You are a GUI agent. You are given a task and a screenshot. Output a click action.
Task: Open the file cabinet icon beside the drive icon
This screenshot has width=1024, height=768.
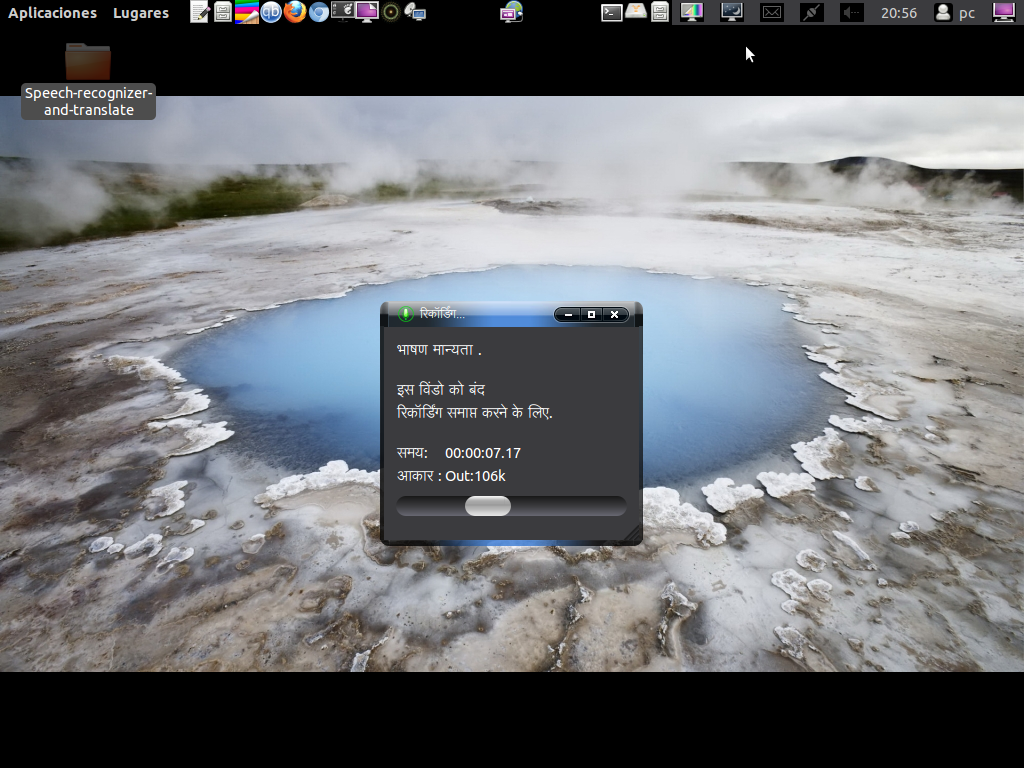click(660, 12)
